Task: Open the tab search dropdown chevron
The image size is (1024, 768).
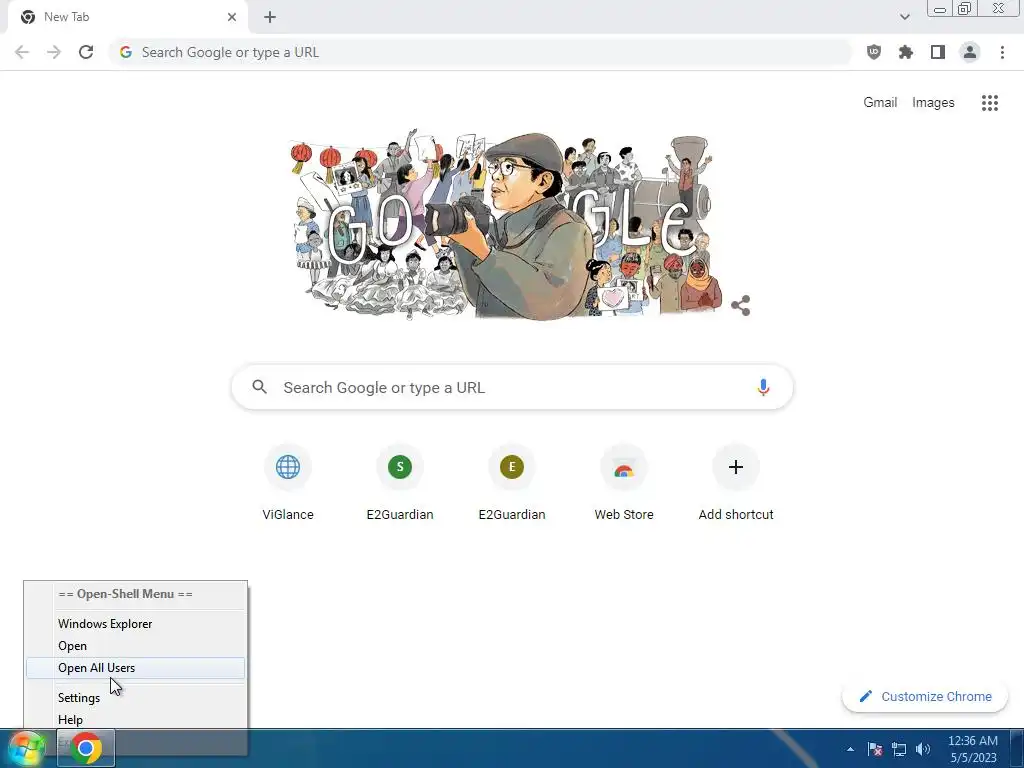Action: click(x=904, y=17)
